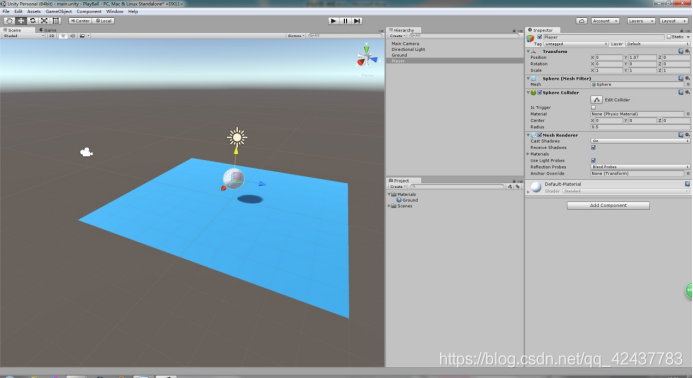Open the File menu

point(6,11)
